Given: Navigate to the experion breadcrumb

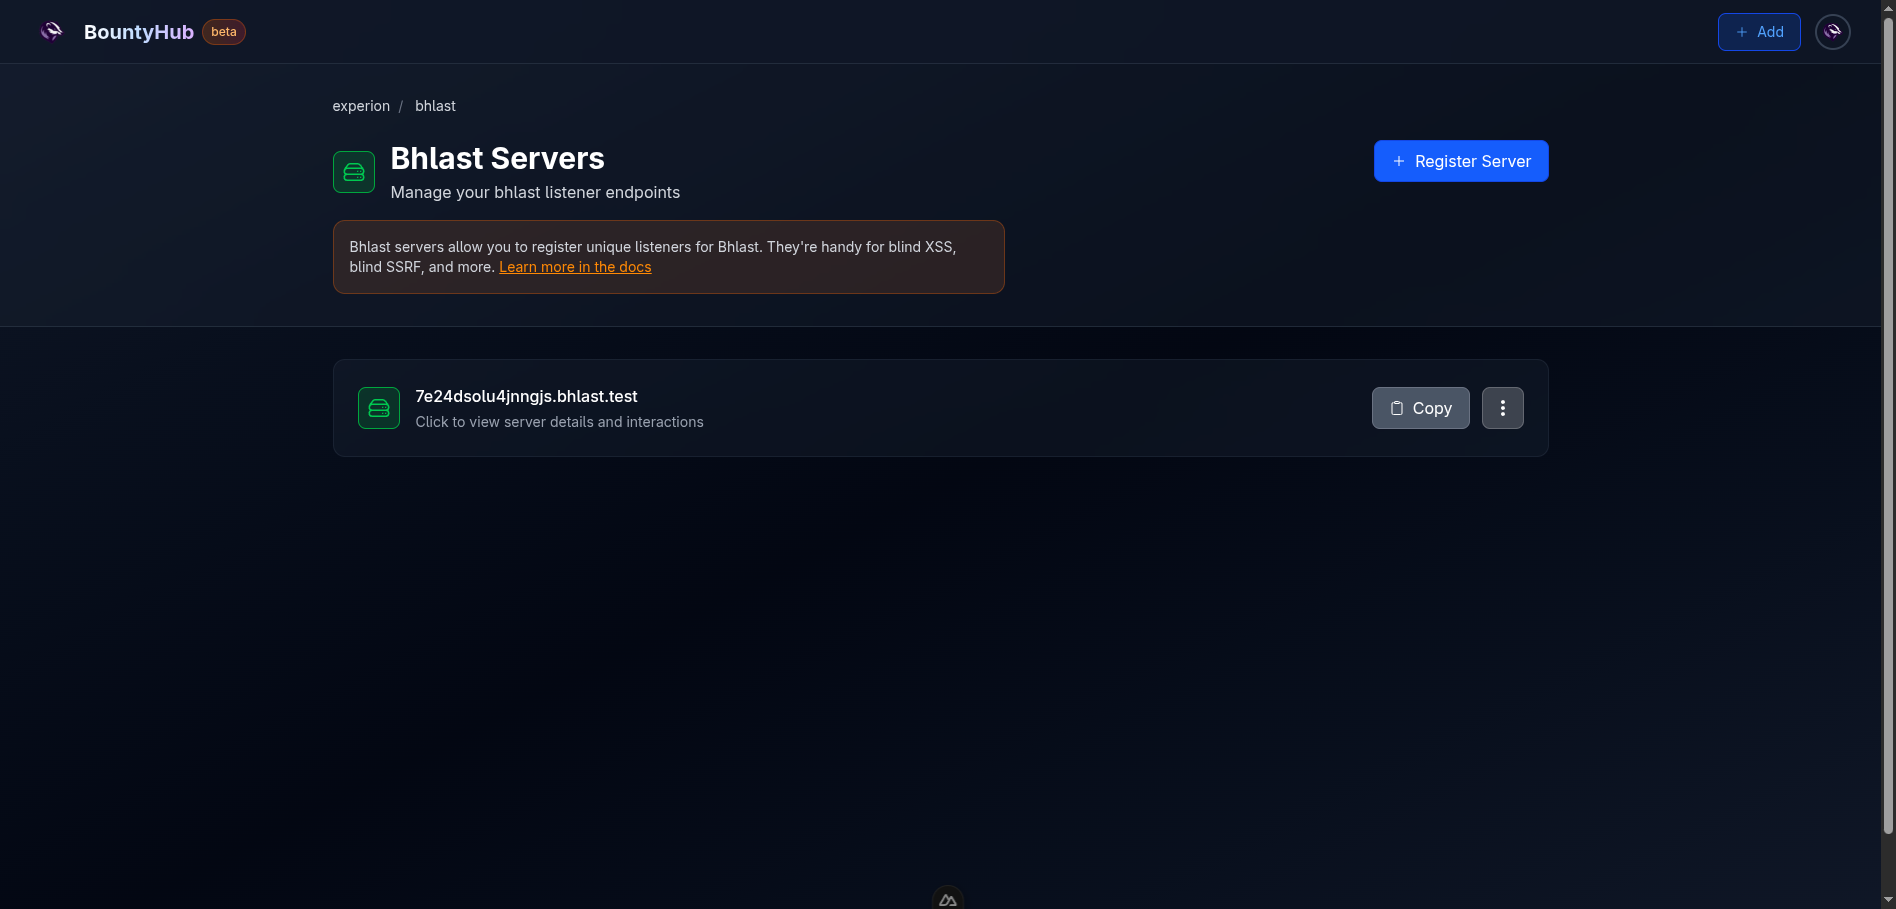Looking at the screenshot, I should pyautogui.click(x=361, y=106).
